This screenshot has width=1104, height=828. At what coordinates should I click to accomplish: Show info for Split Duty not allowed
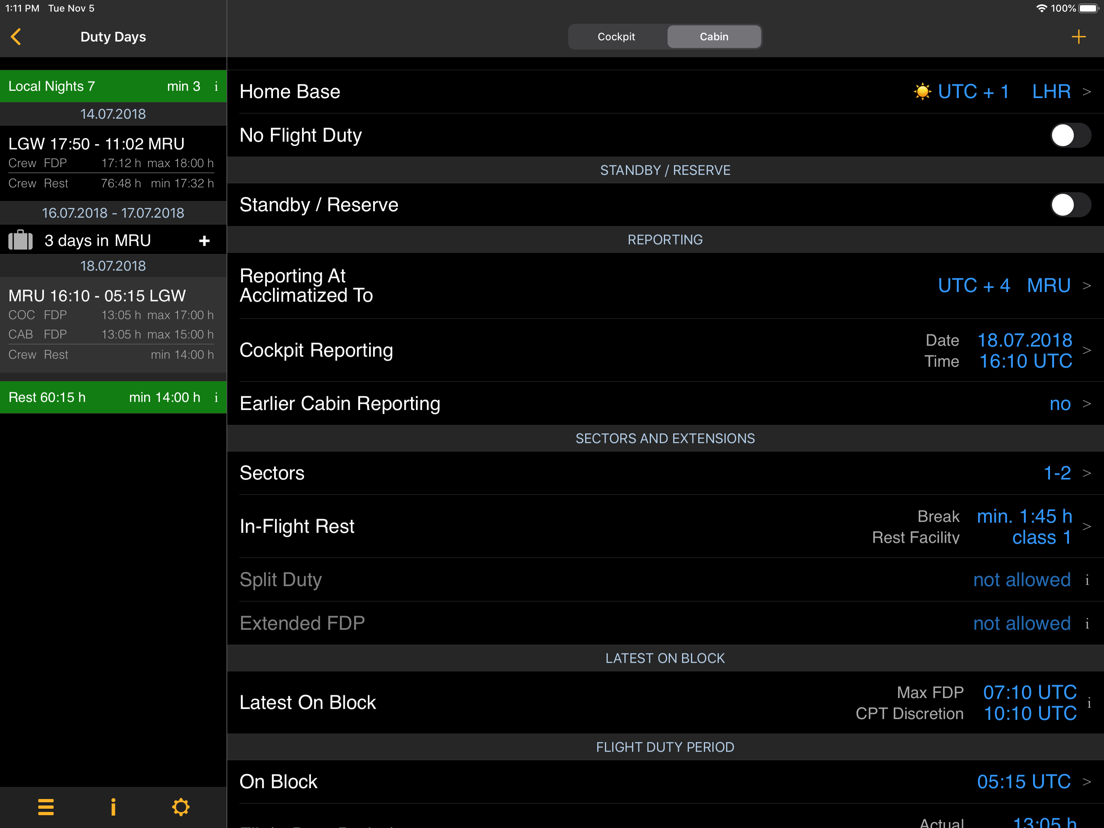1087,580
